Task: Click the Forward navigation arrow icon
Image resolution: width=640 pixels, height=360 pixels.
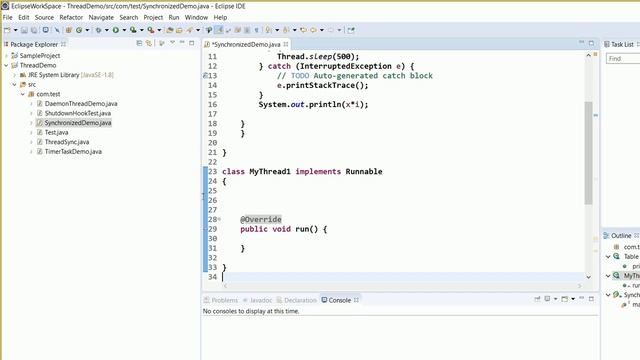Action: (x=331, y=30)
